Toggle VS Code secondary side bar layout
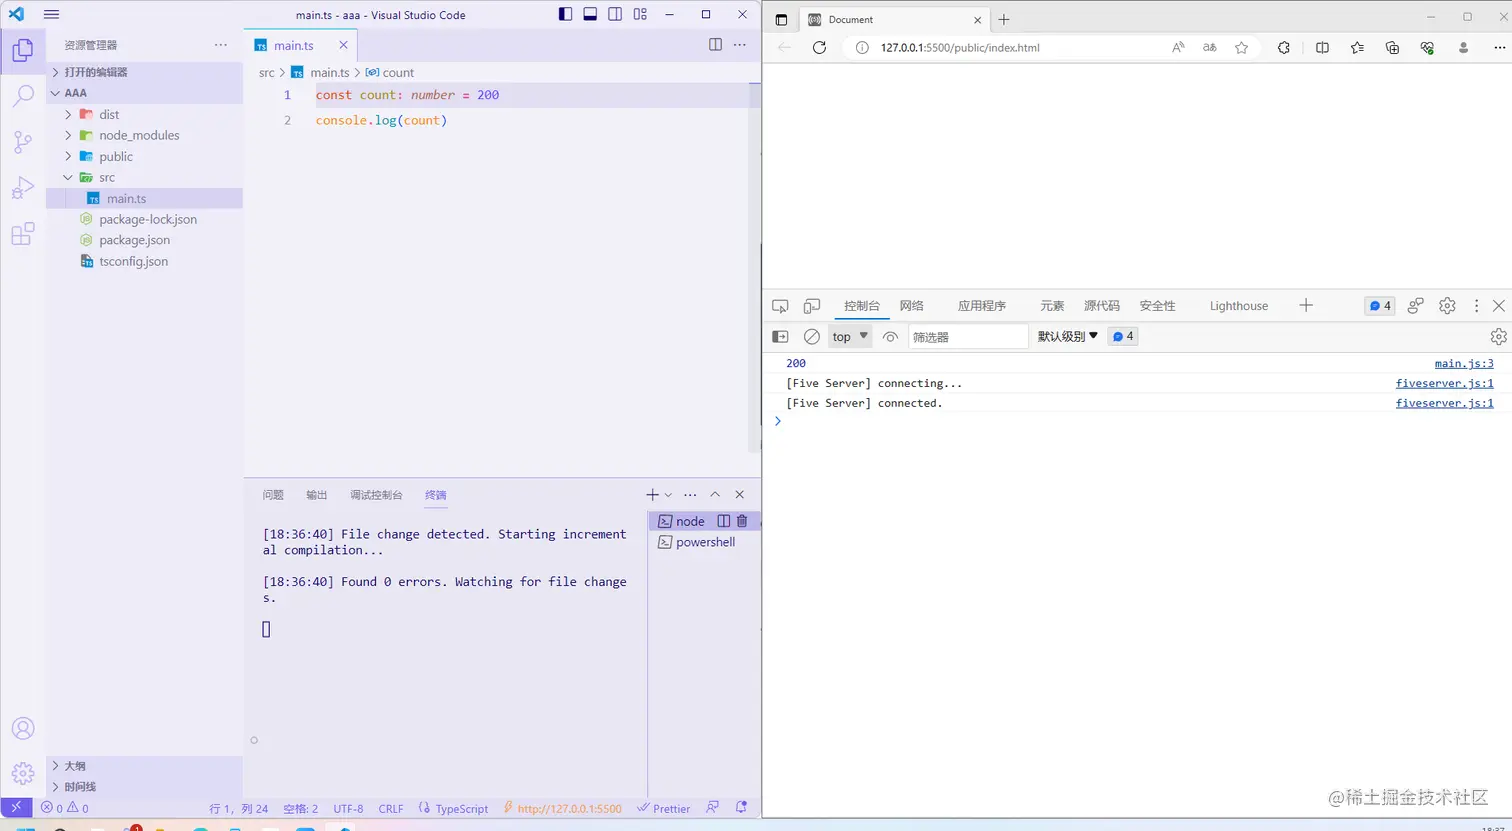The image size is (1512, 831). (x=615, y=14)
